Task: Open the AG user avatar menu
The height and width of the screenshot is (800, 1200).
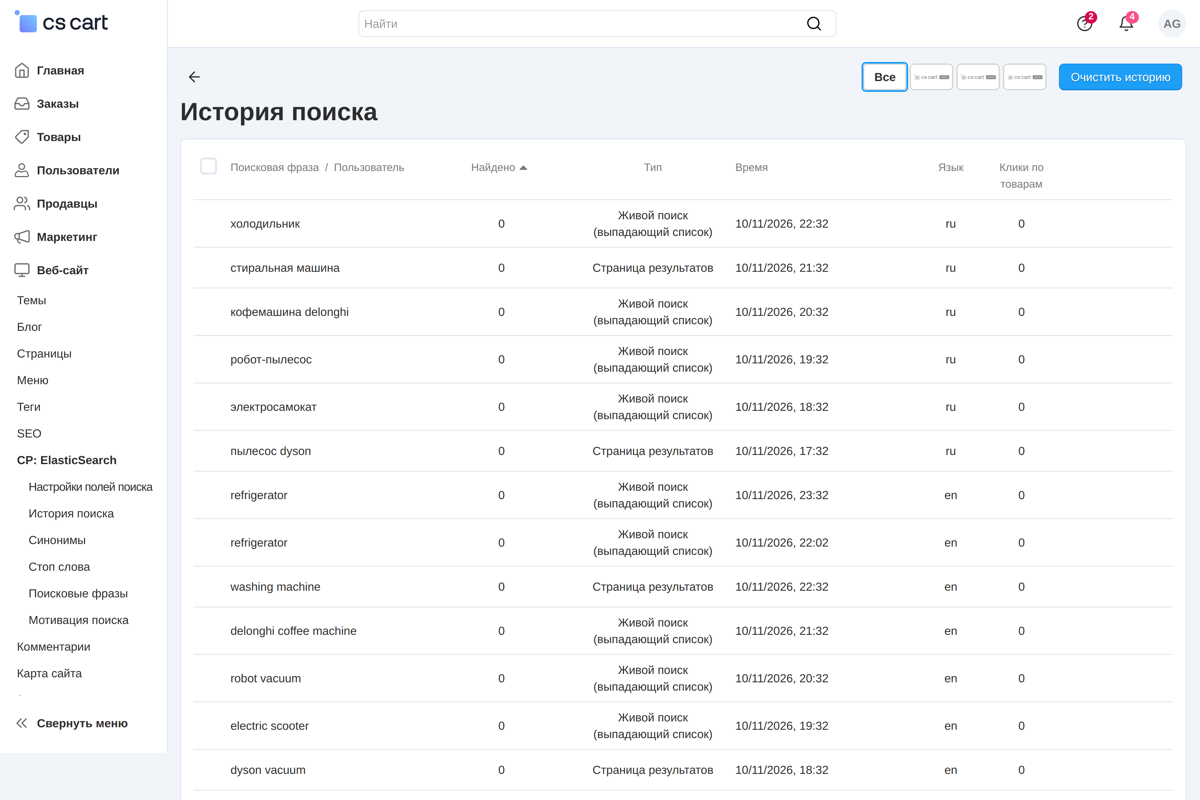Action: pos(1172,24)
